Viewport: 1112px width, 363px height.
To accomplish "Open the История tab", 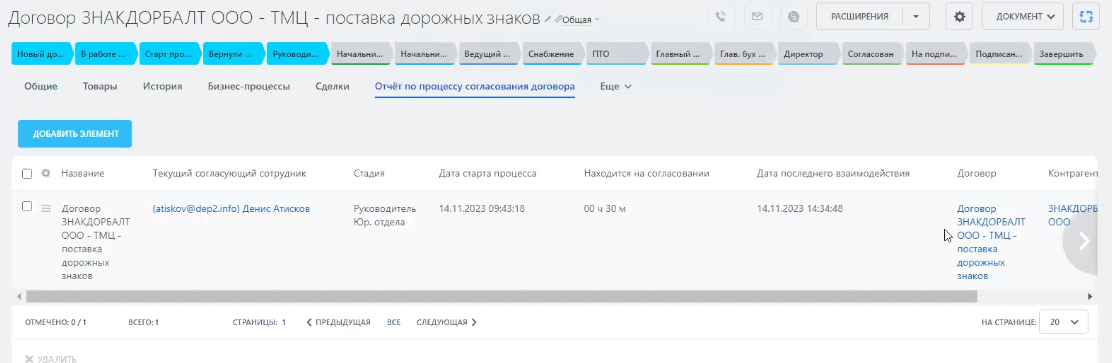I will tap(162, 86).
